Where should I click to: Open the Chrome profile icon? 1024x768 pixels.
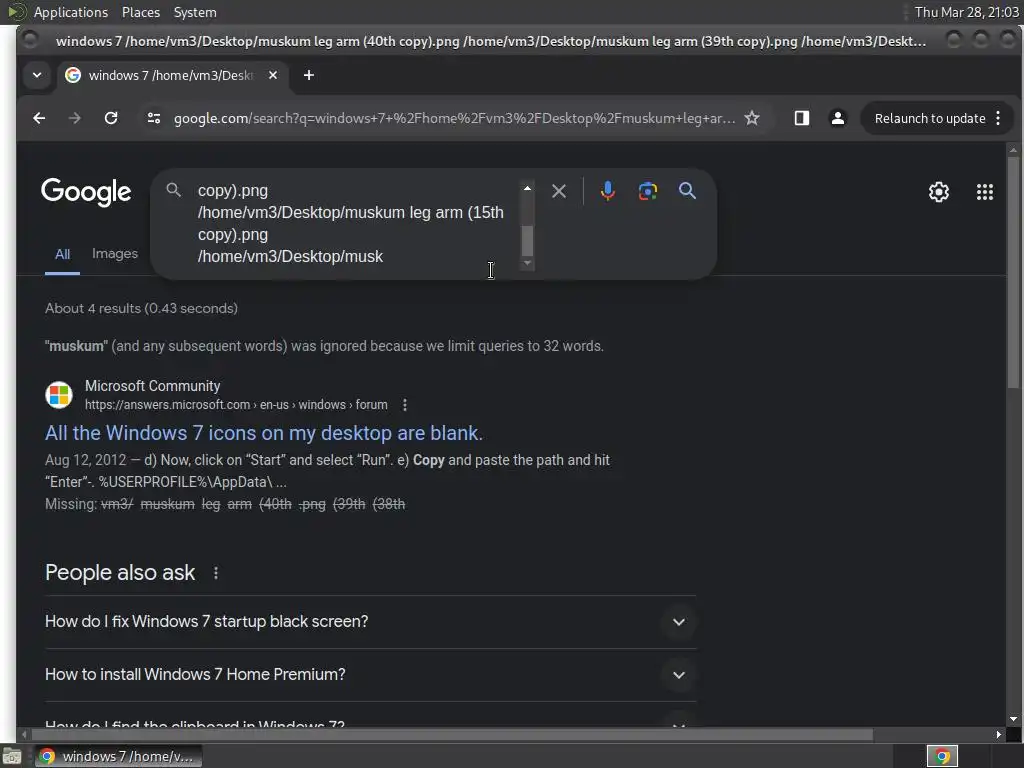837,118
